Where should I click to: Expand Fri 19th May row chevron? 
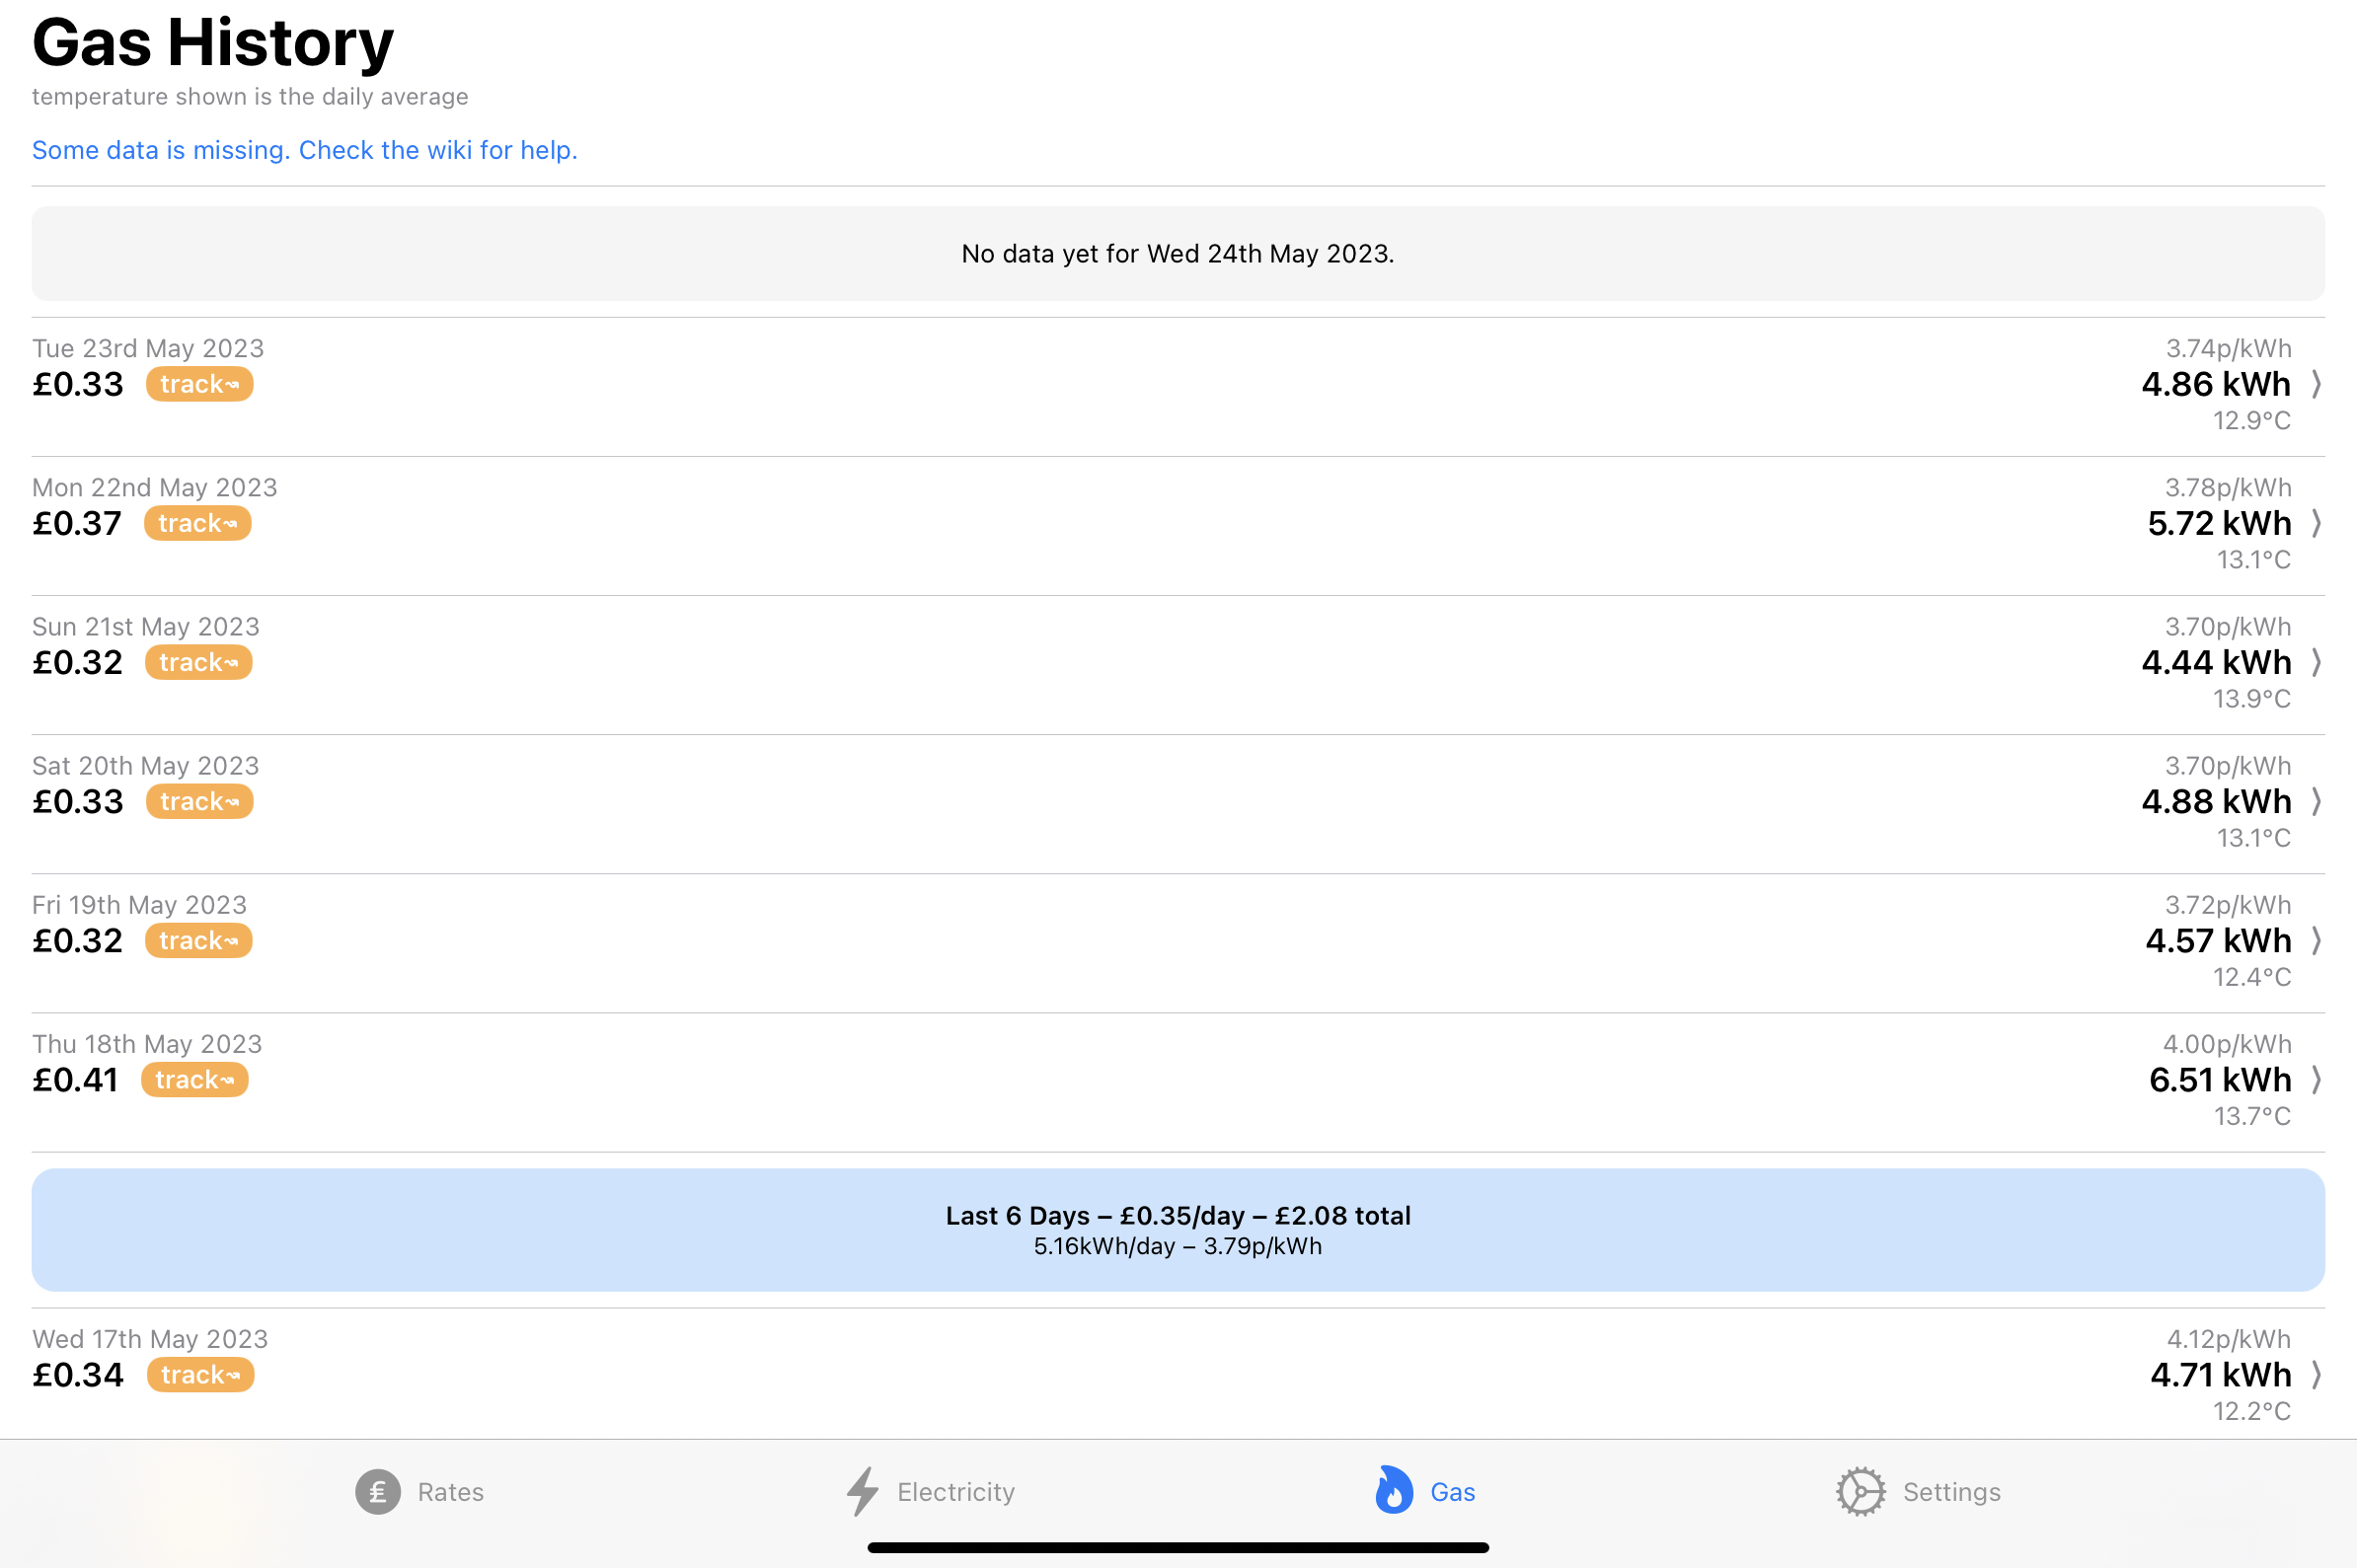2316,940
